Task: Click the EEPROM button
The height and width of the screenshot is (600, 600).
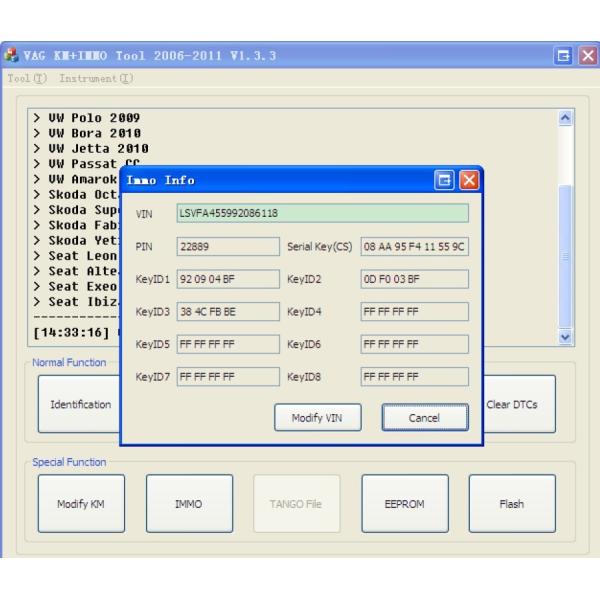Action: point(403,504)
